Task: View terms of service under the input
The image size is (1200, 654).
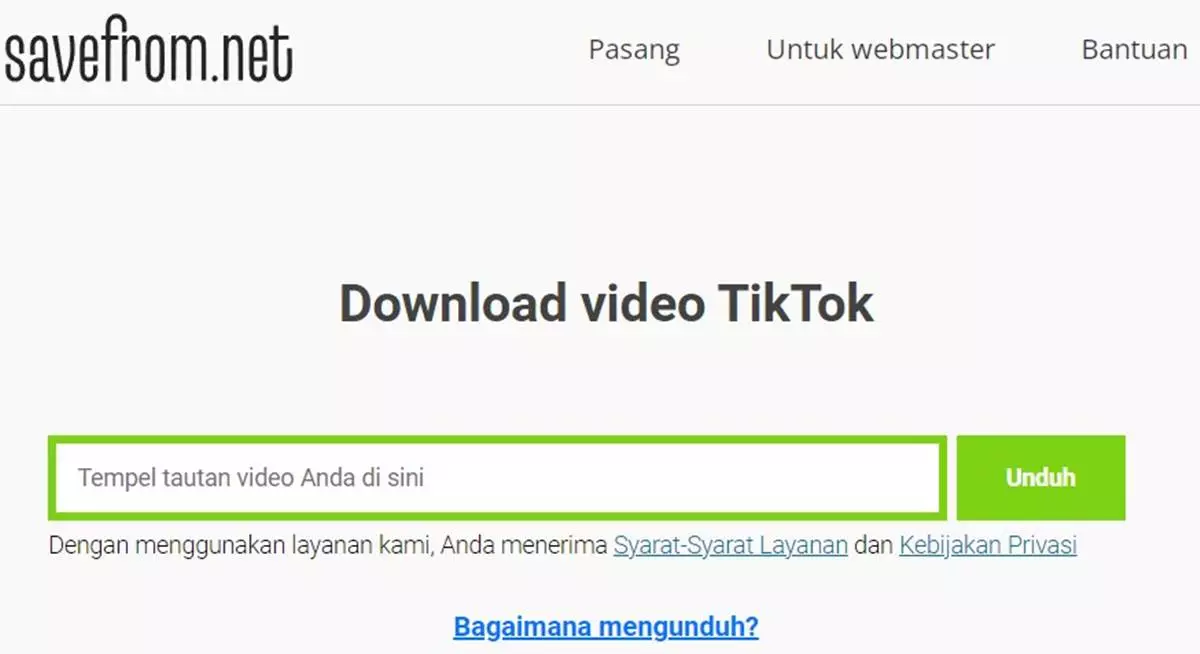Action: tap(731, 546)
